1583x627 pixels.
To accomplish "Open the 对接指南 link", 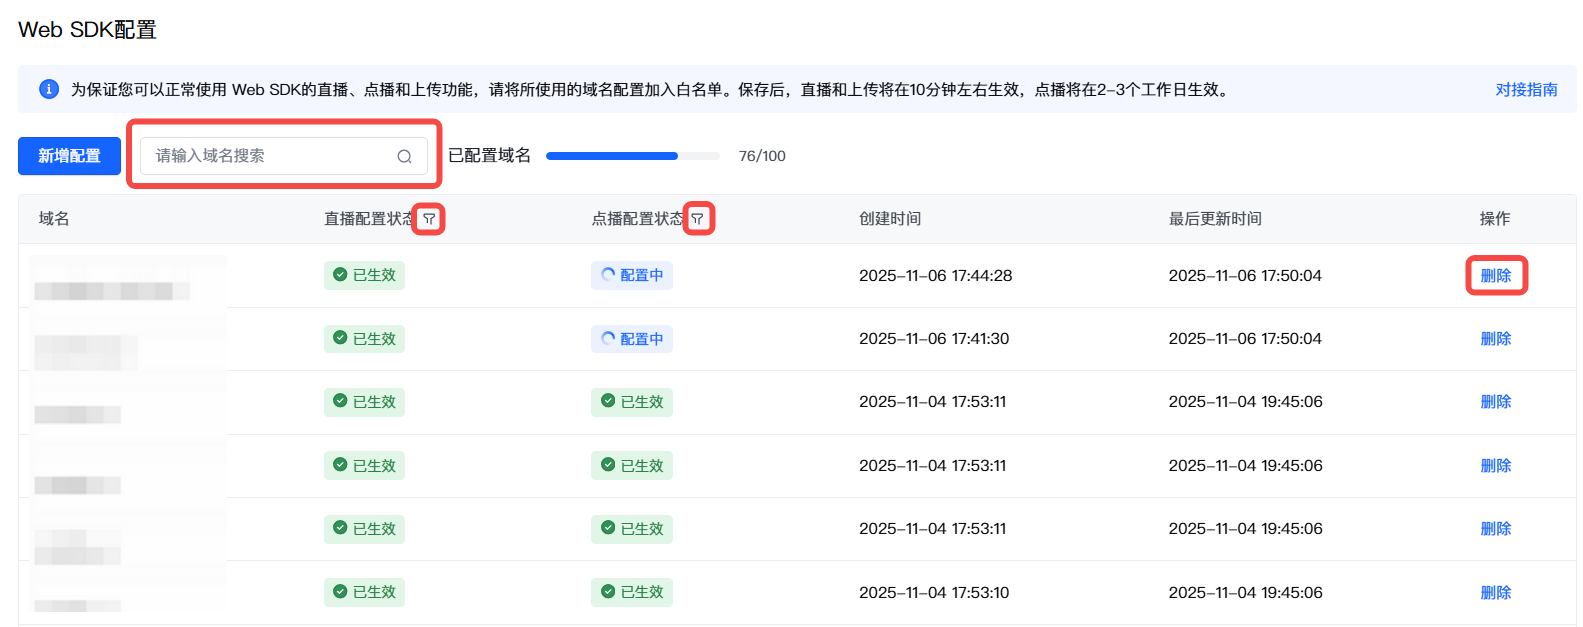I will (x=1526, y=89).
